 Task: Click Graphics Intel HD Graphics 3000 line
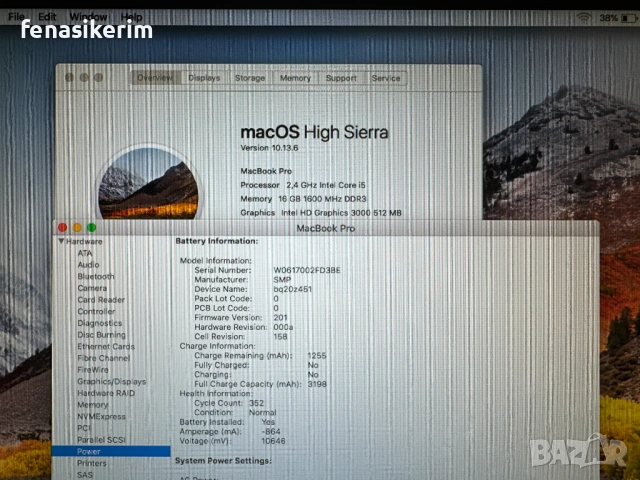[x=321, y=213]
